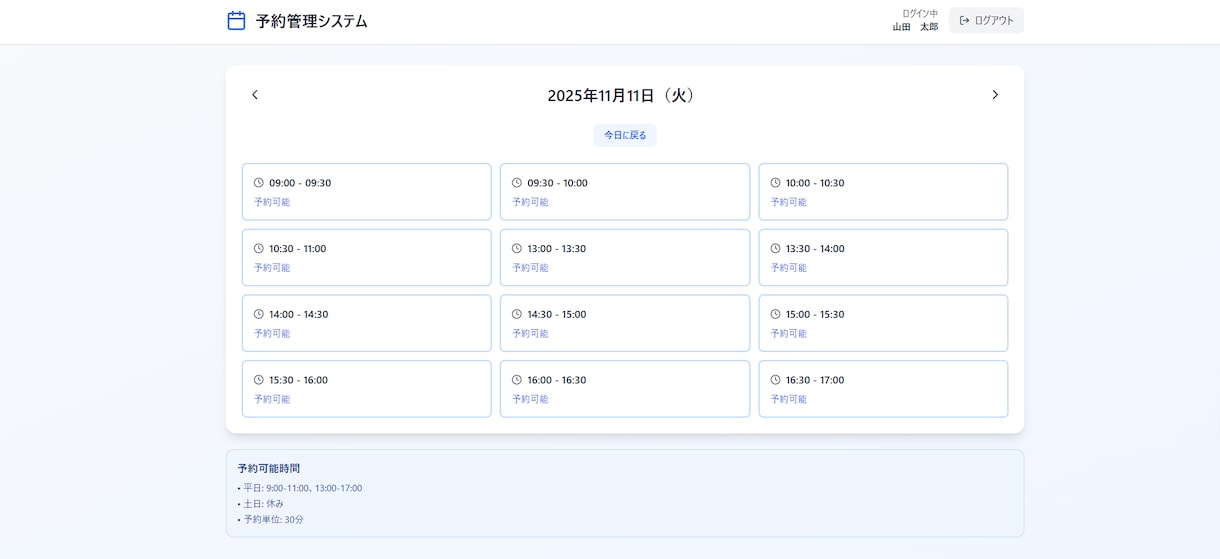Click clock icon in 09:00 - 09:30 slot
This screenshot has width=1220, height=559.
click(259, 183)
